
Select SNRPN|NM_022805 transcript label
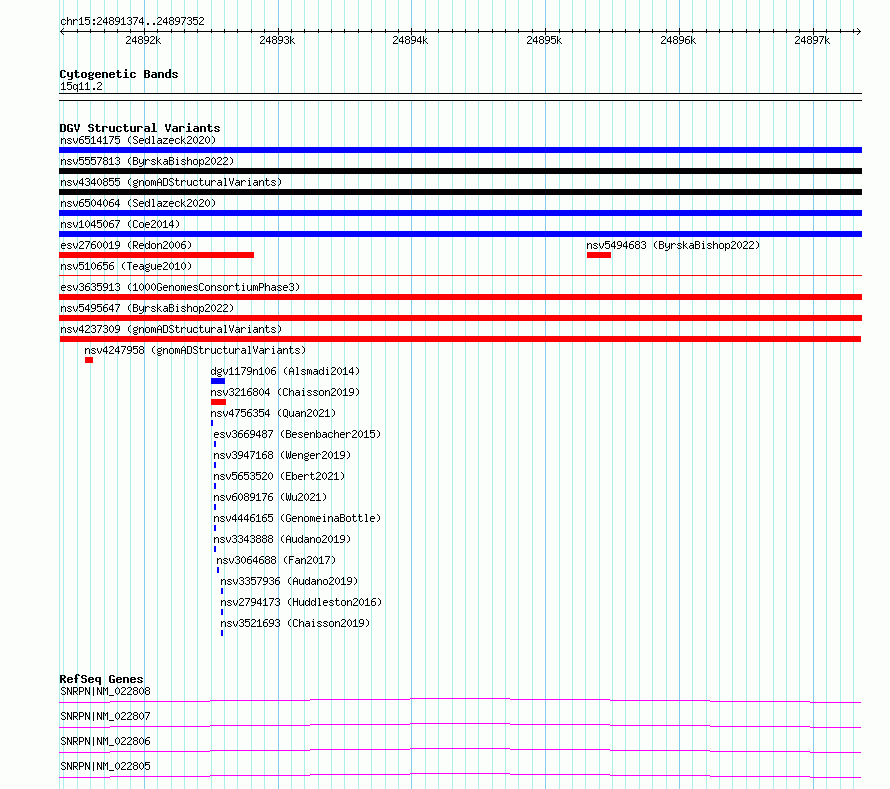106,766
